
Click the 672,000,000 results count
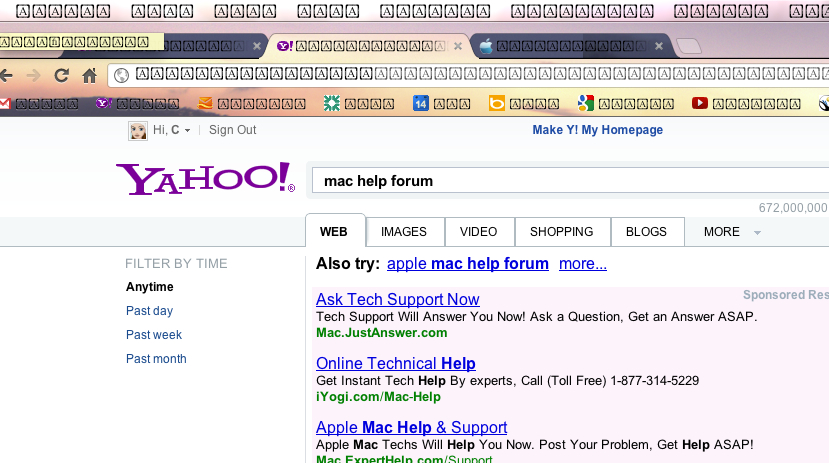click(793, 208)
